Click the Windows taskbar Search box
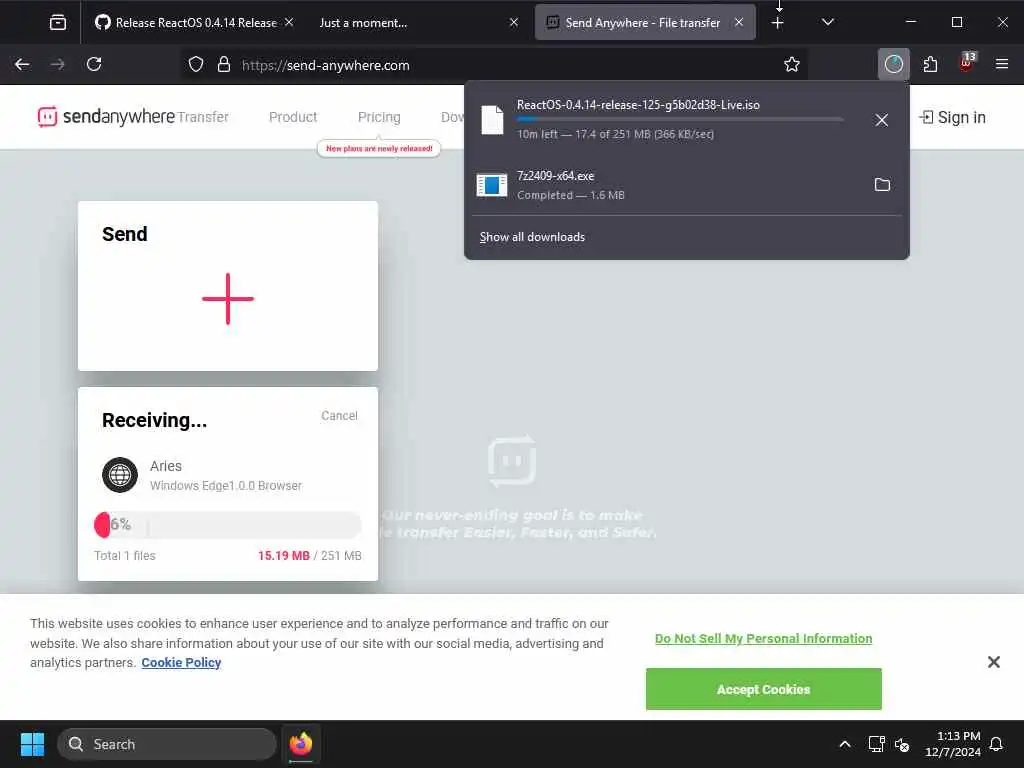 (167, 744)
